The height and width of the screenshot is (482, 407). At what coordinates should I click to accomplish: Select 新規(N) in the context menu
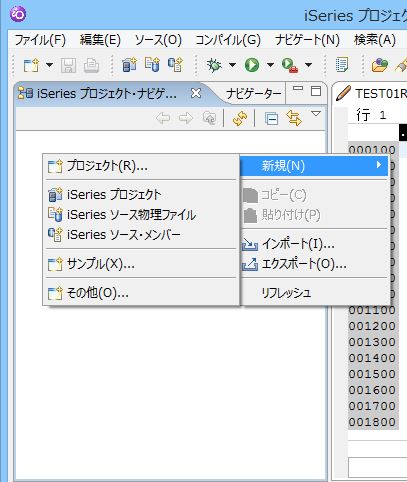click(x=314, y=166)
